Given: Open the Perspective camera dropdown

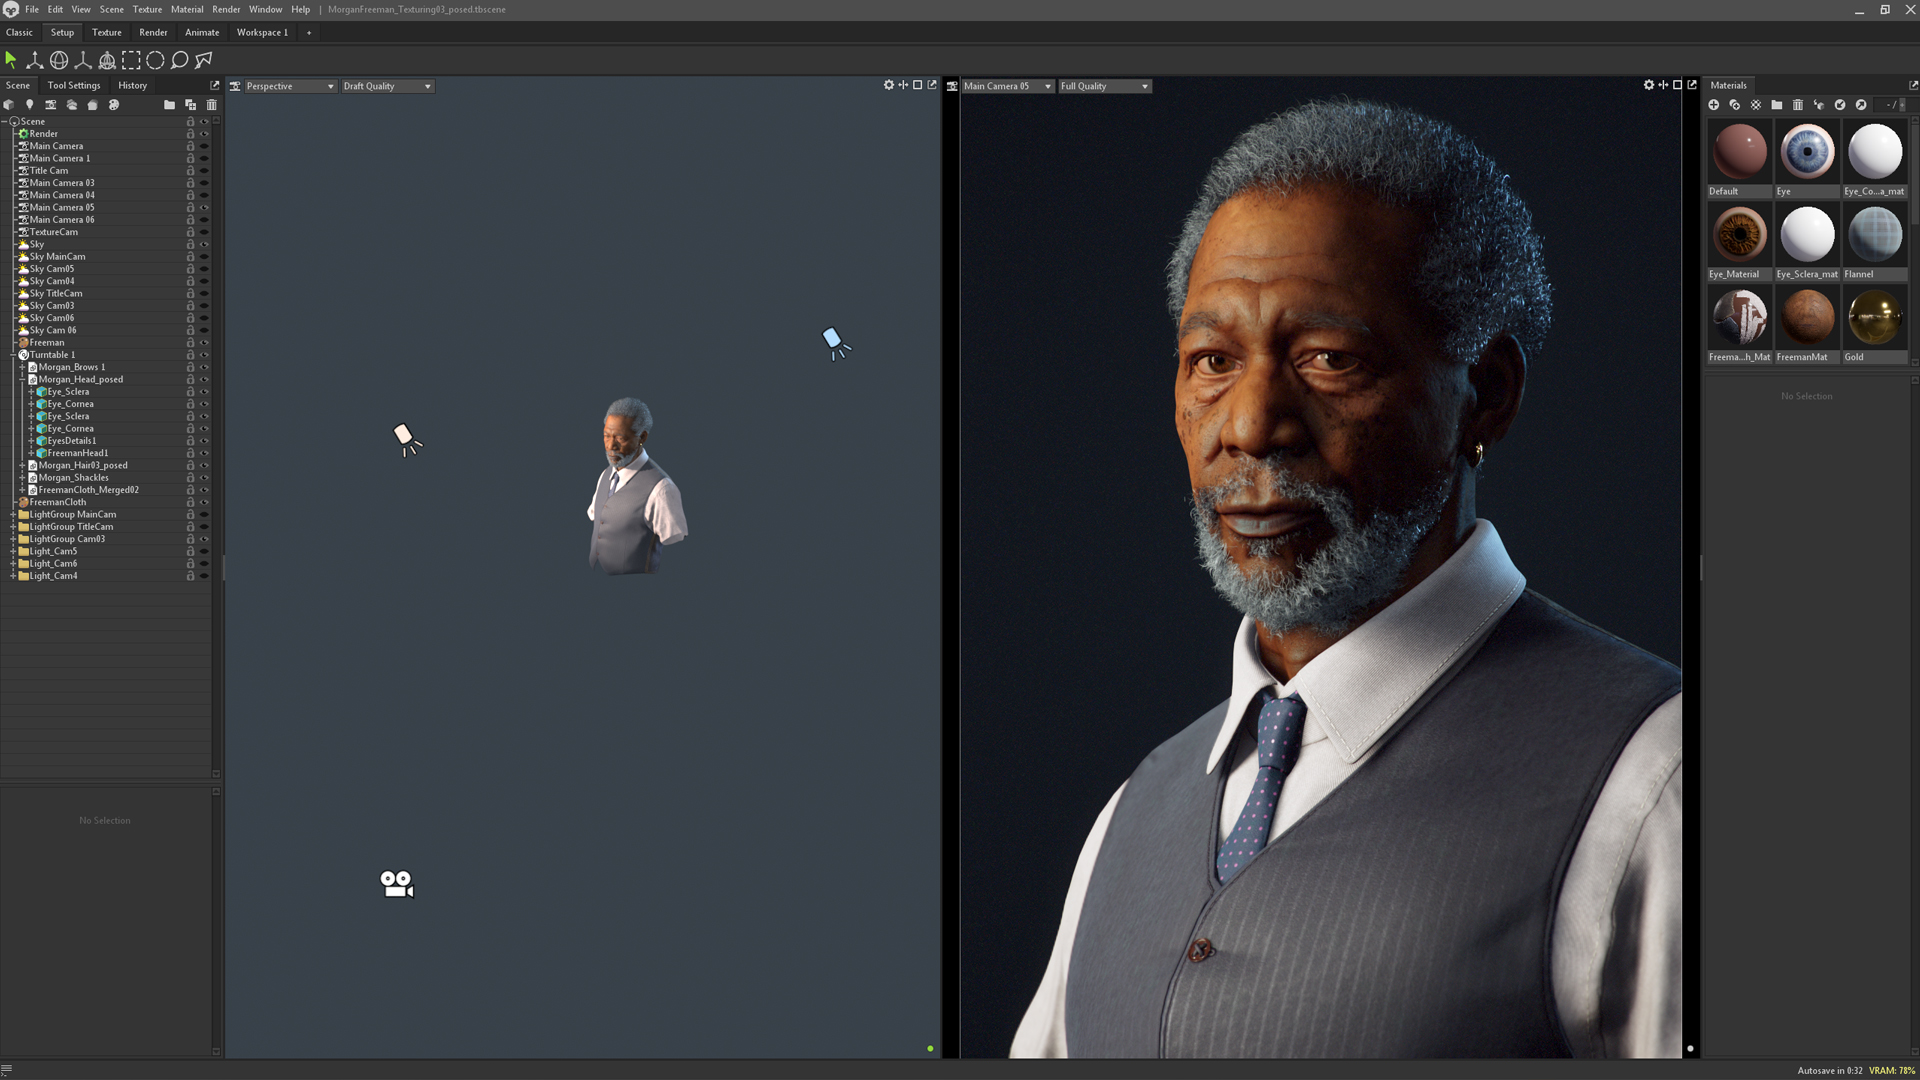Looking at the screenshot, I should [x=289, y=86].
